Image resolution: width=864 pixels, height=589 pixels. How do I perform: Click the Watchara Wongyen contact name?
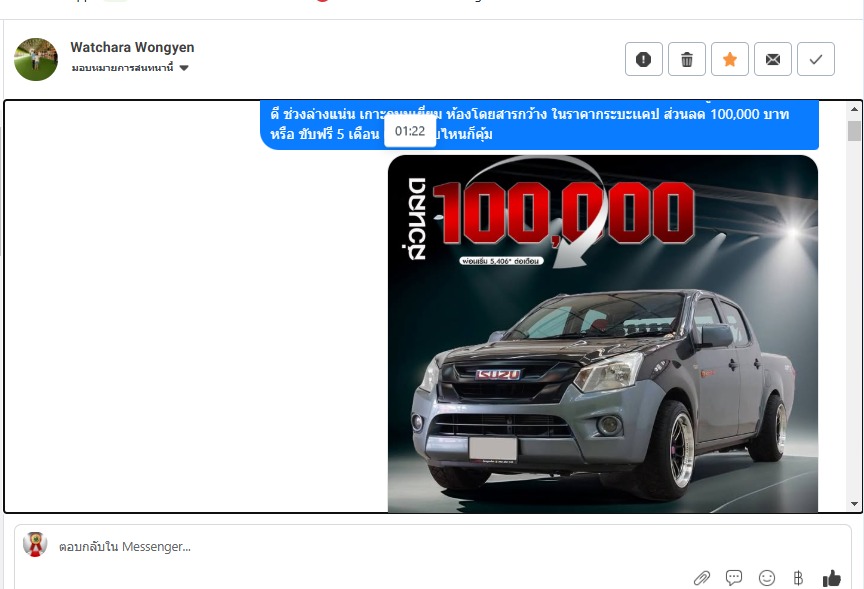pos(132,47)
